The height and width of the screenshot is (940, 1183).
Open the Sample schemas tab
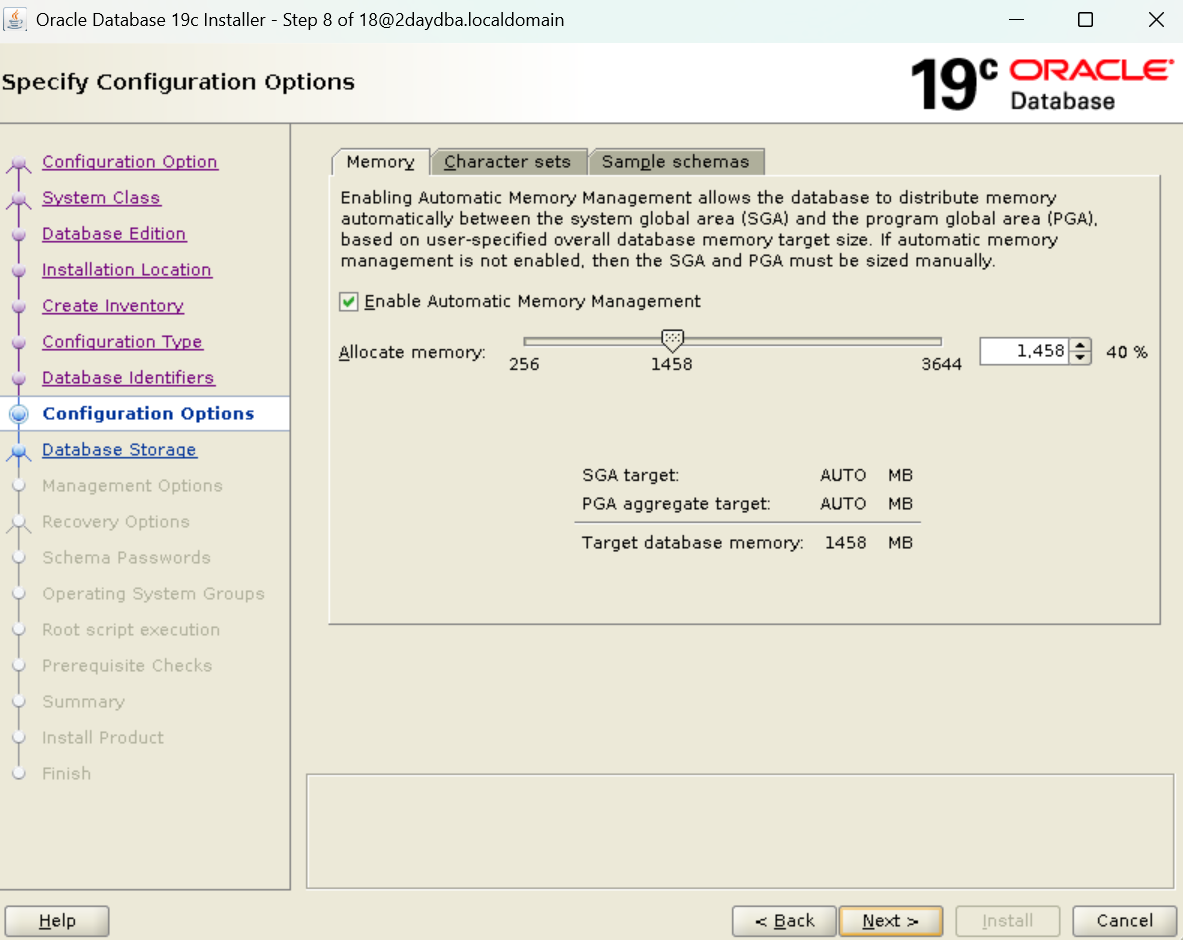(x=675, y=161)
